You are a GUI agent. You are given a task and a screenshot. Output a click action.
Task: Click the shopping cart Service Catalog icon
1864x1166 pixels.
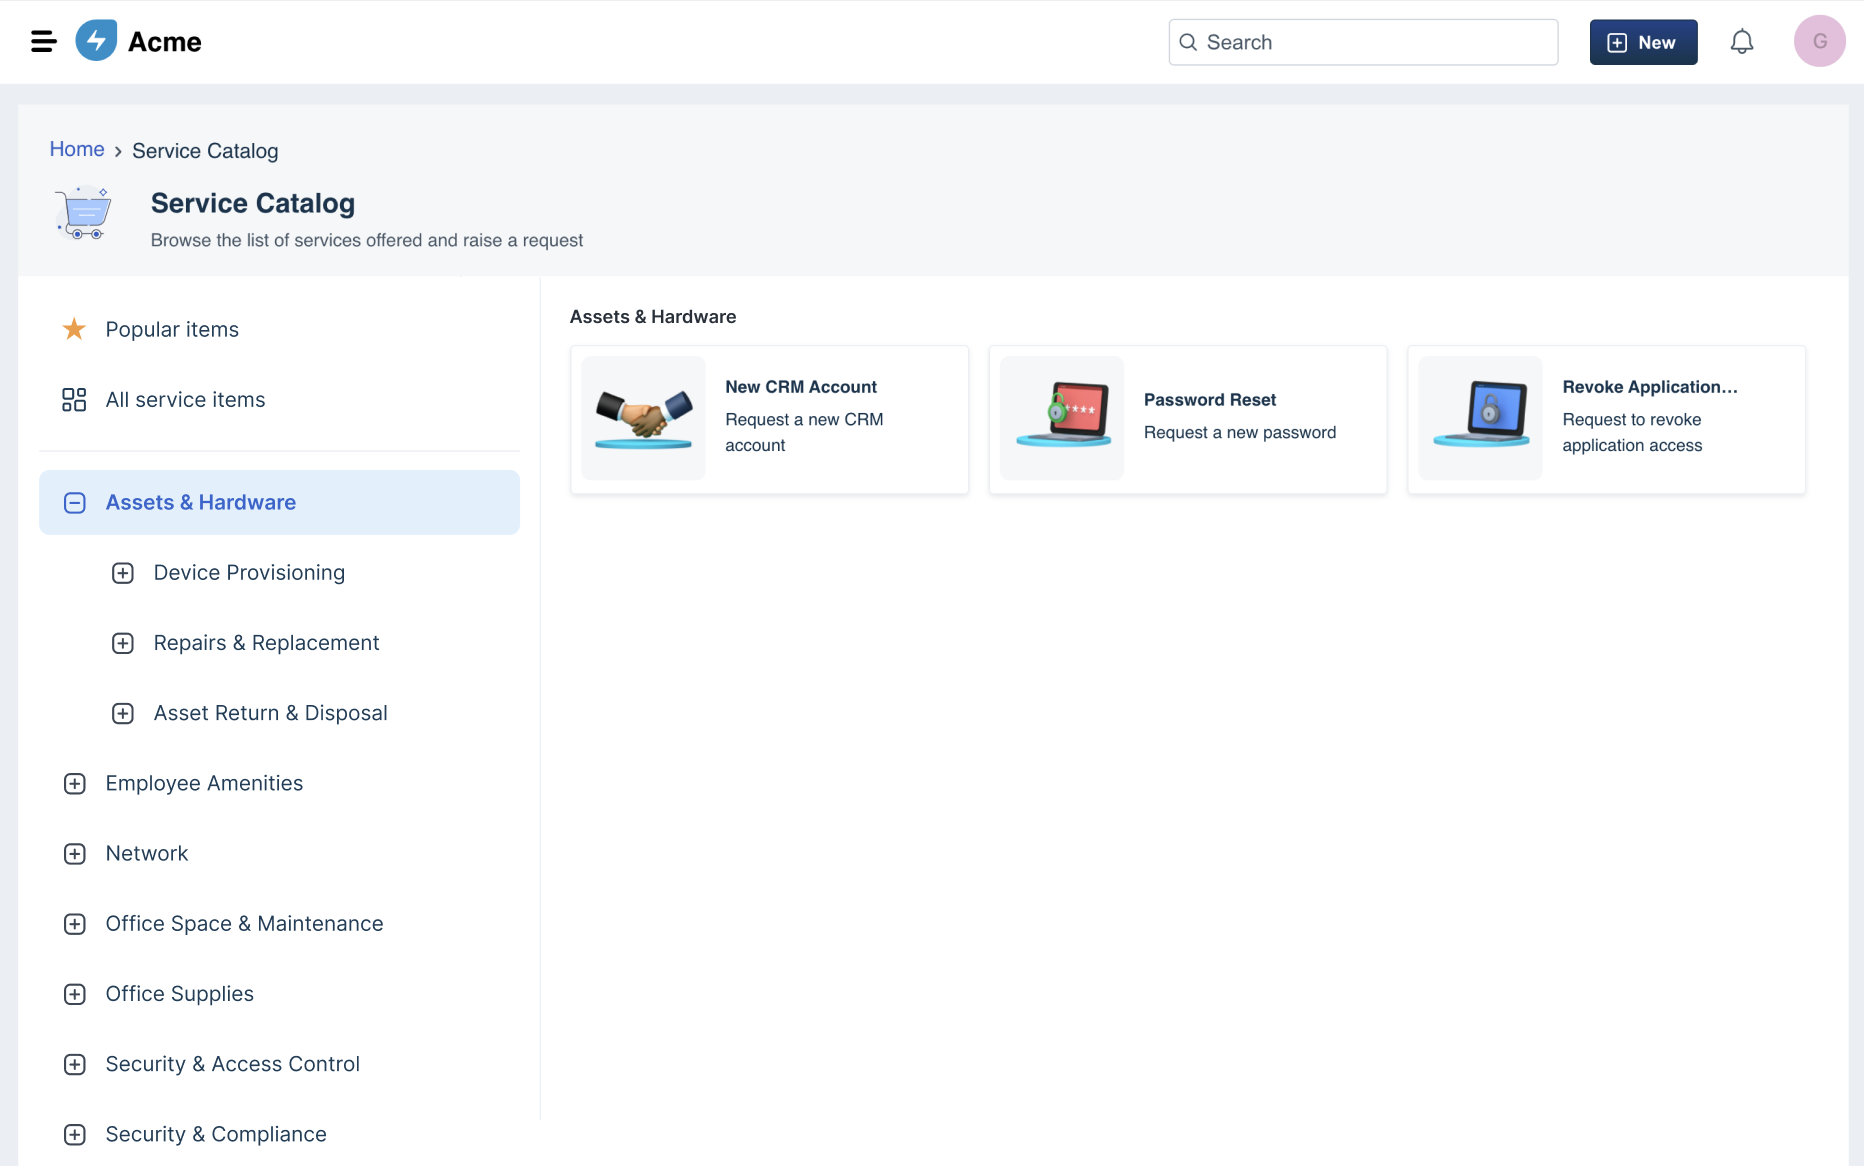click(x=84, y=212)
